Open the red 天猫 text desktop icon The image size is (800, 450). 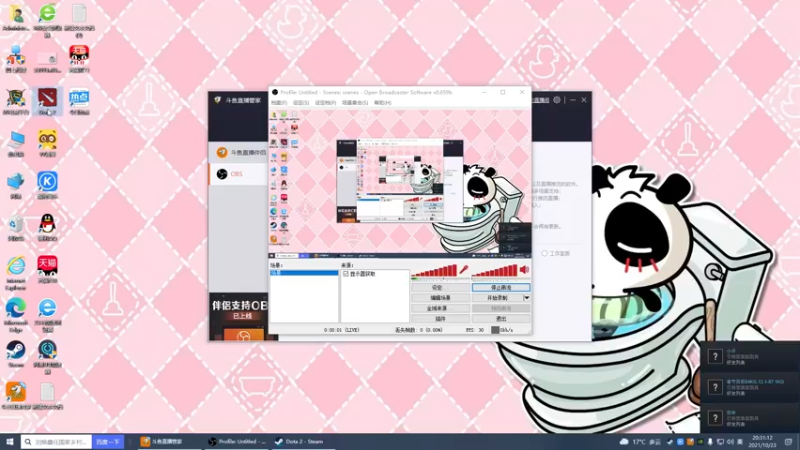coord(47,269)
